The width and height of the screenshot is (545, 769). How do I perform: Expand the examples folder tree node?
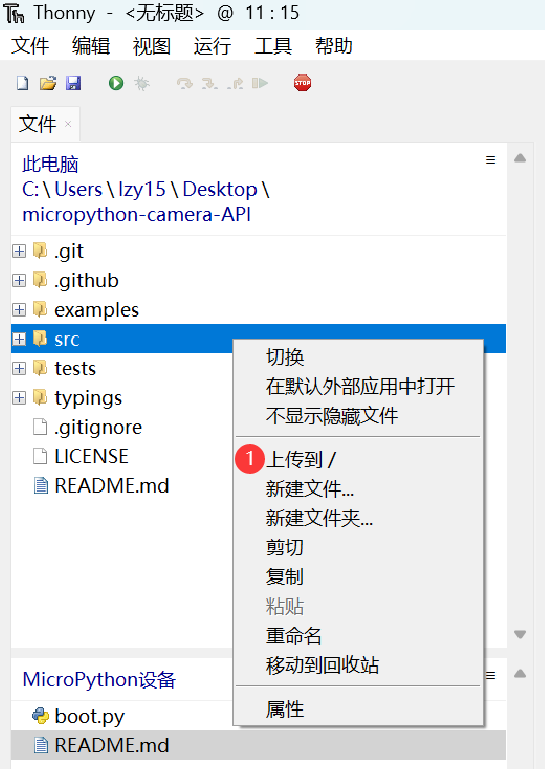coord(19,310)
